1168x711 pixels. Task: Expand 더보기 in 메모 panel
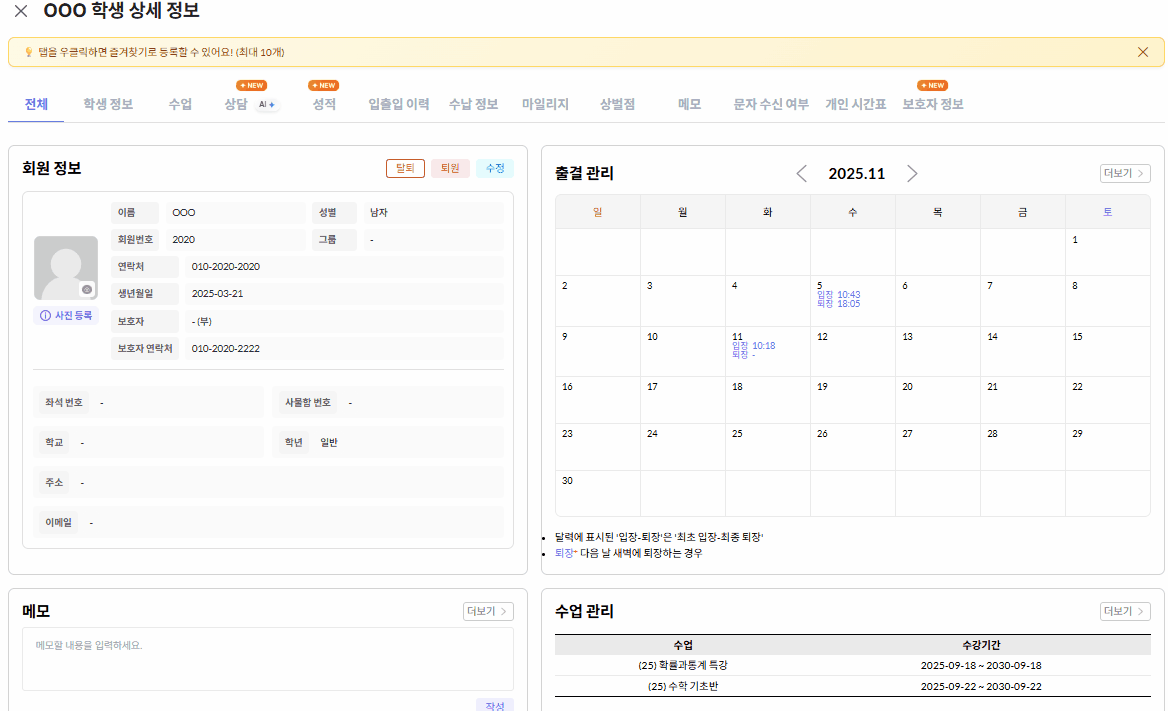coord(488,611)
